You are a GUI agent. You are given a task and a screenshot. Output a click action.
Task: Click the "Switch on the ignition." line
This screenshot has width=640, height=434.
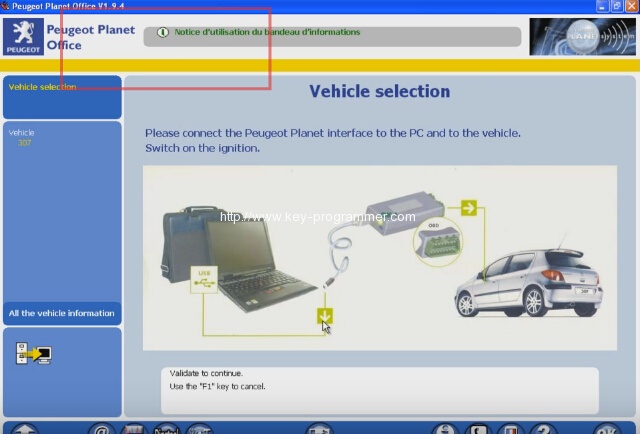pyautogui.click(x=202, y=148)
